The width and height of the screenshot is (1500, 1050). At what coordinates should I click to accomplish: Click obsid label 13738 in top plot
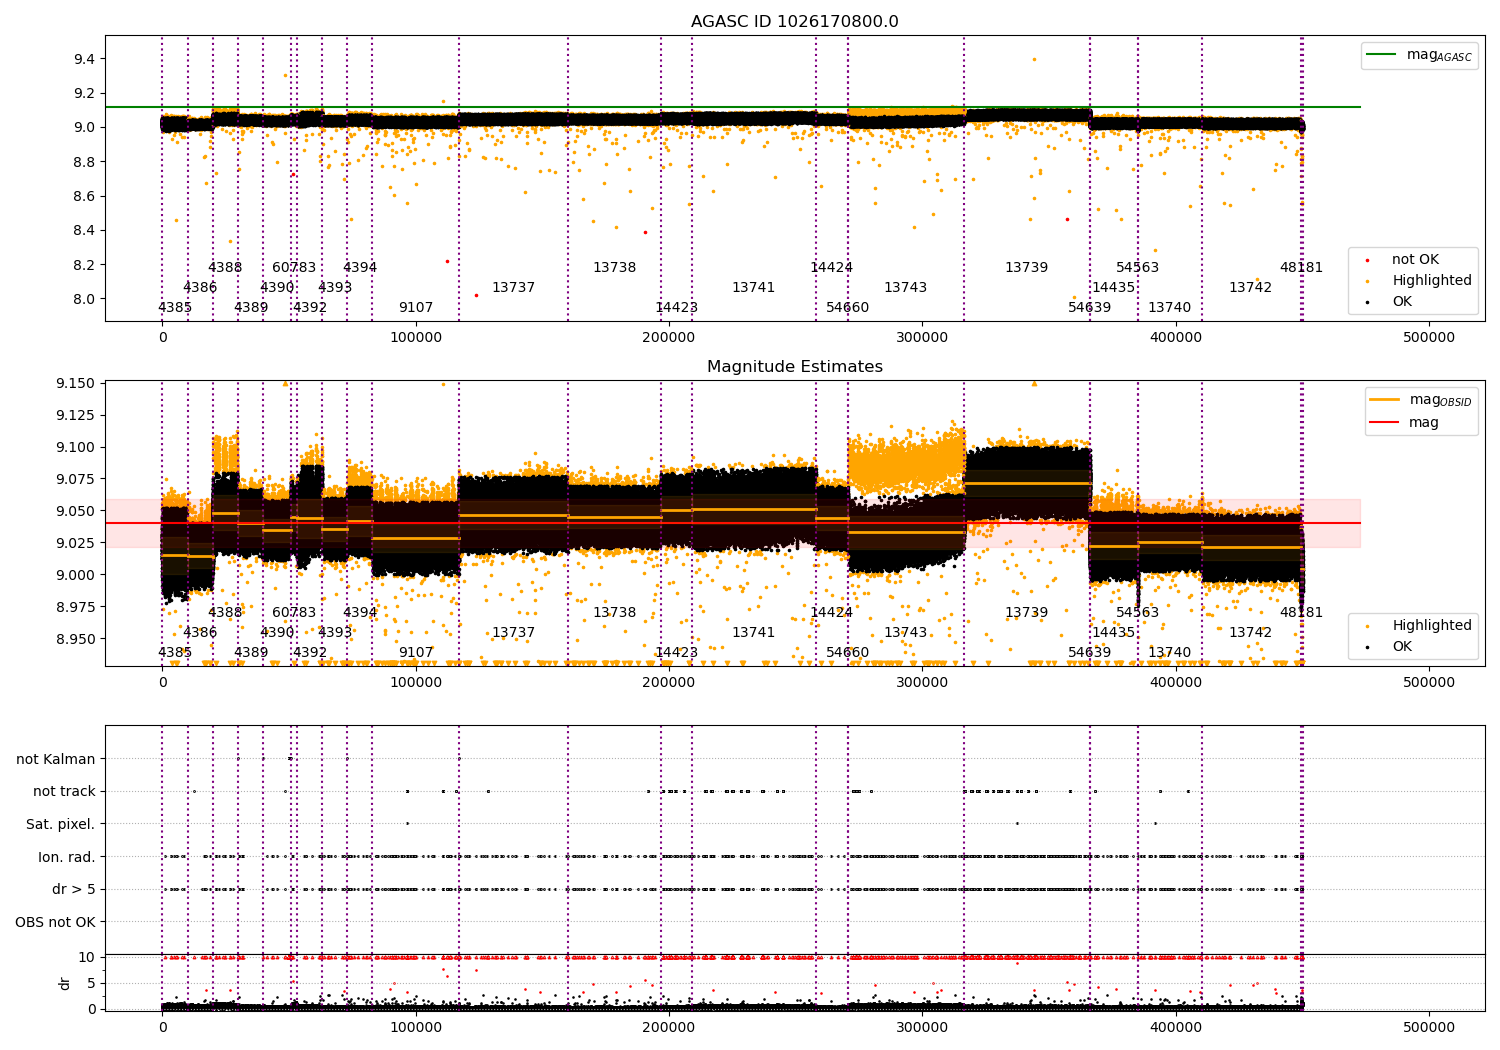pos(614,268)
